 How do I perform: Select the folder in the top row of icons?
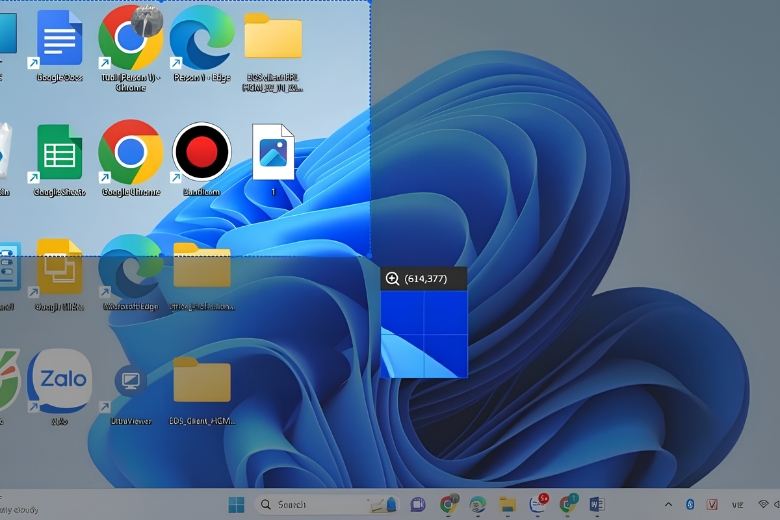click(x=273, y=50)
